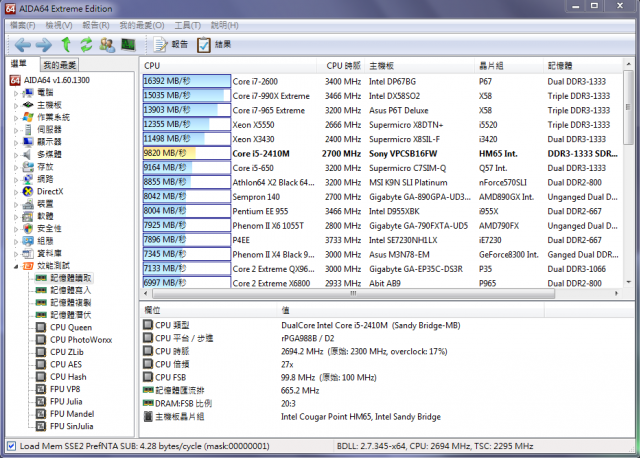Click the 主機板 column header
The image size is (640, 458).
click(x=420, y=65)
